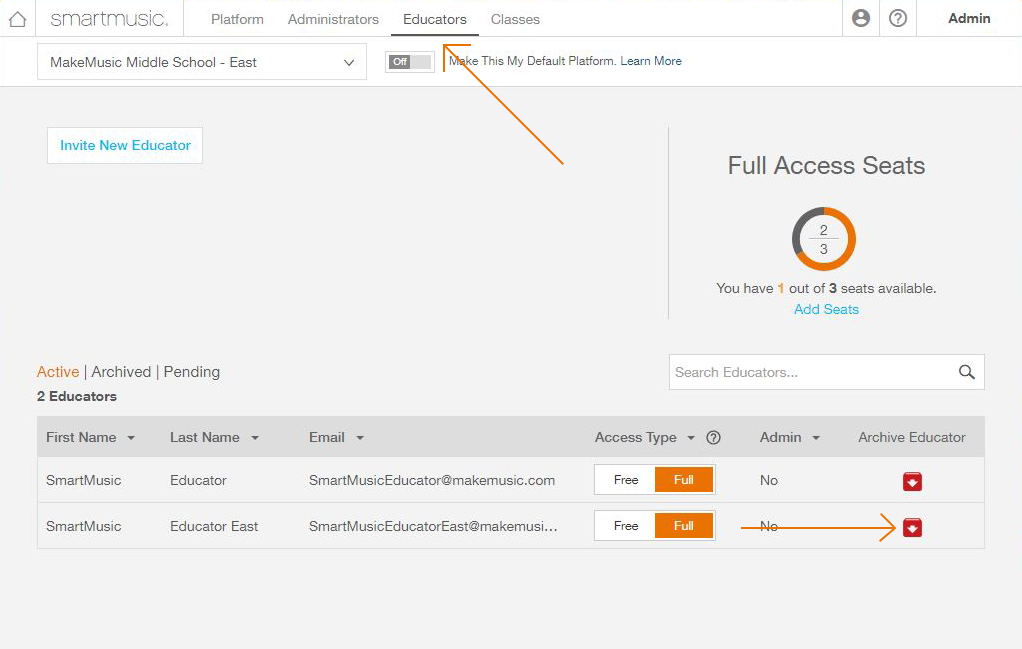Viewport: 1022px width, 649px height.
Task: Set Full access for Educator East
Action: (684, 526)
